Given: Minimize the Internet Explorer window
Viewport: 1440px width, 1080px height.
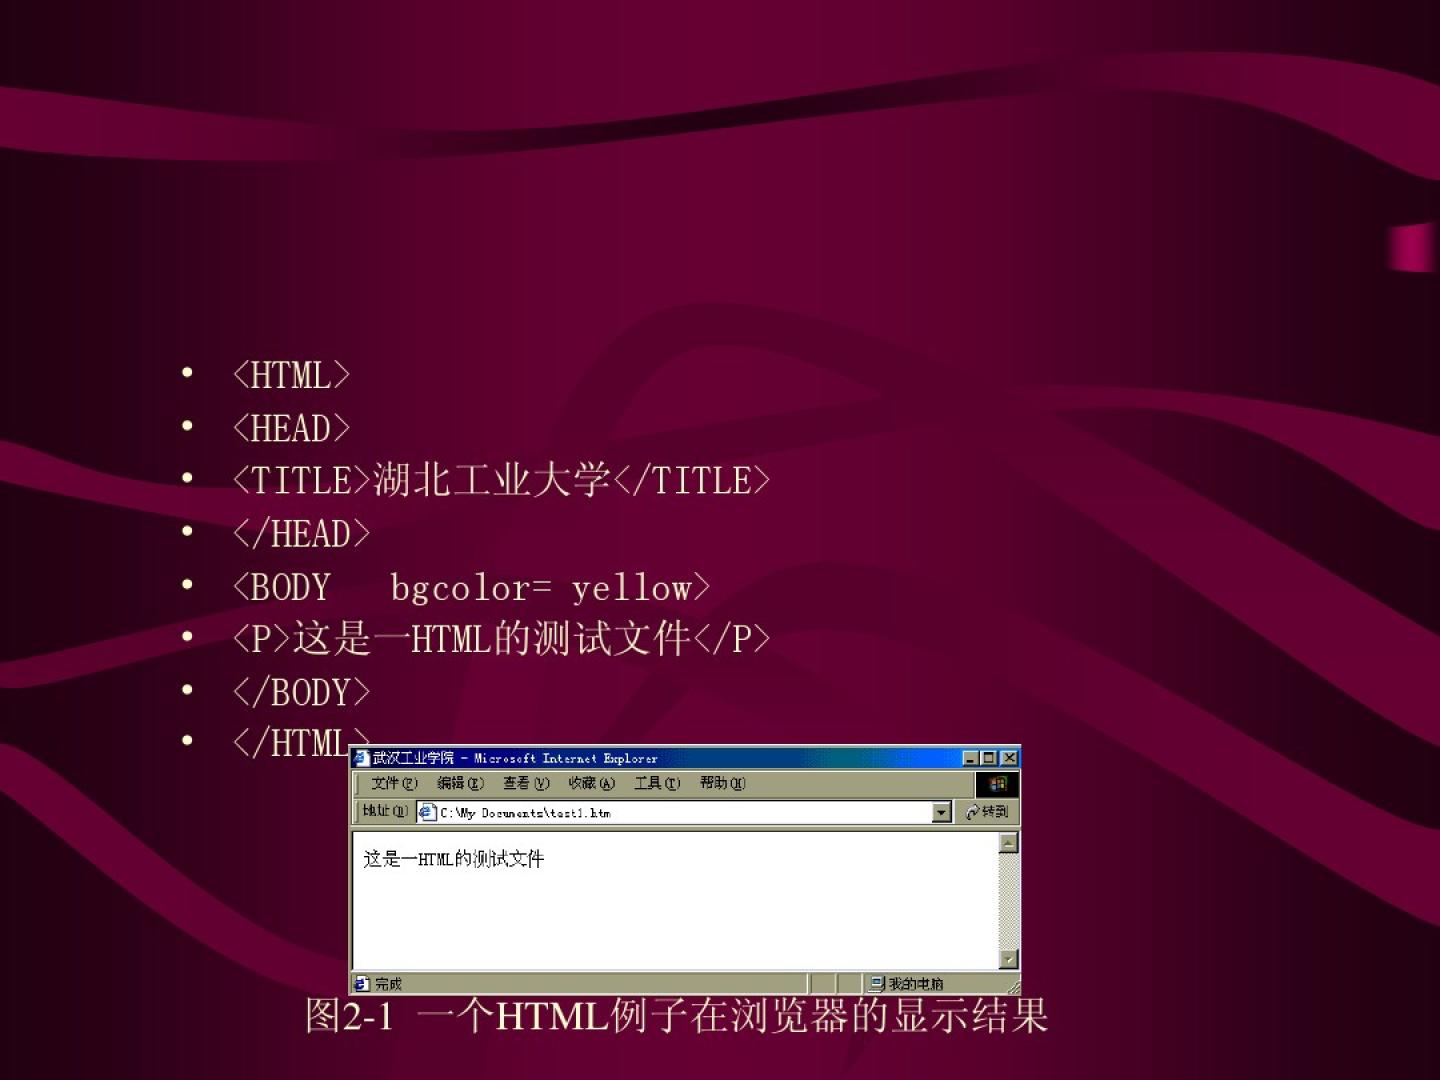Looking at the screenshot, I should tap(971, 758).
